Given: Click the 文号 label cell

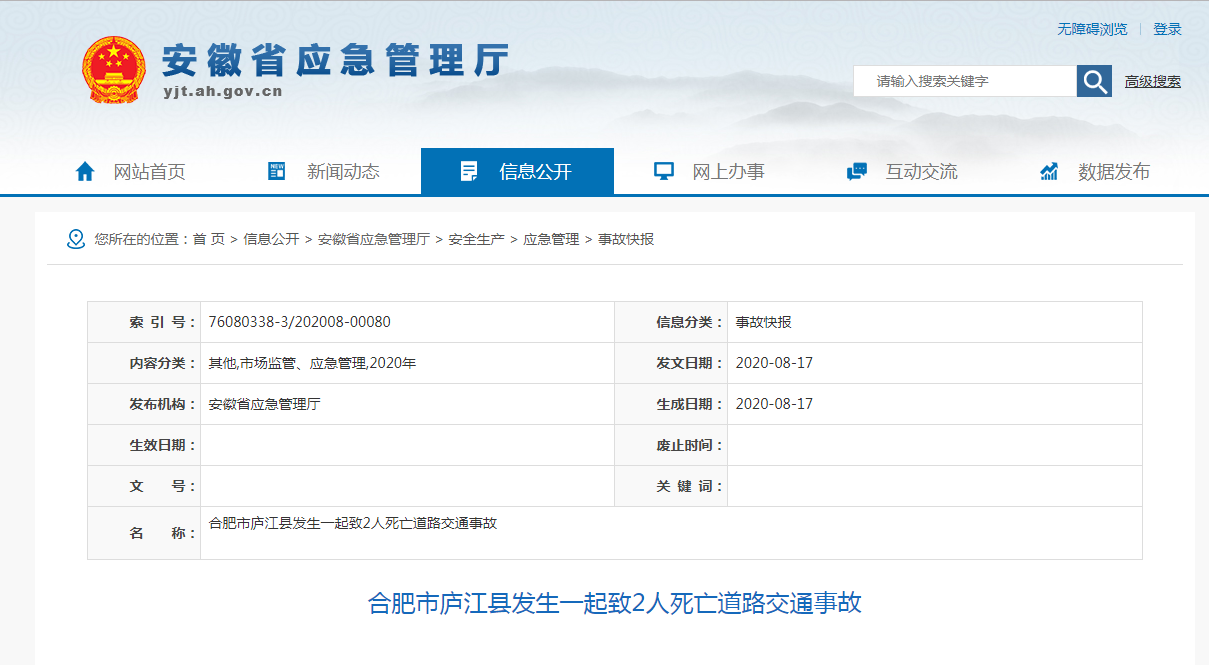Looking at the screenshot, I should pyautogui.click(x=144, y=486).
